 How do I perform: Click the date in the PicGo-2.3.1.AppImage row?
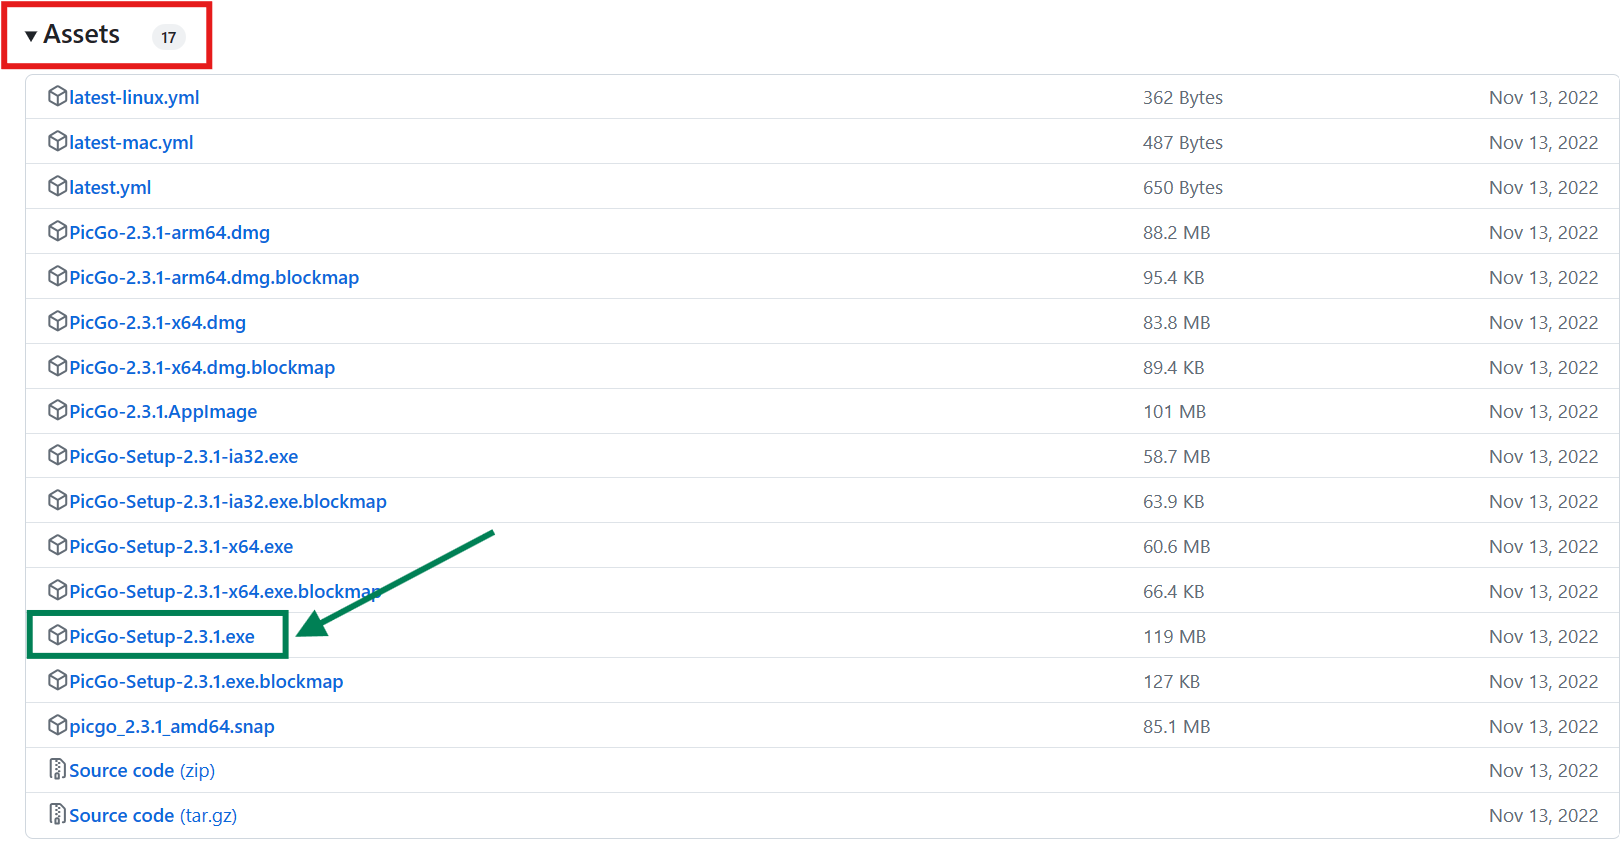[1543, 411]
